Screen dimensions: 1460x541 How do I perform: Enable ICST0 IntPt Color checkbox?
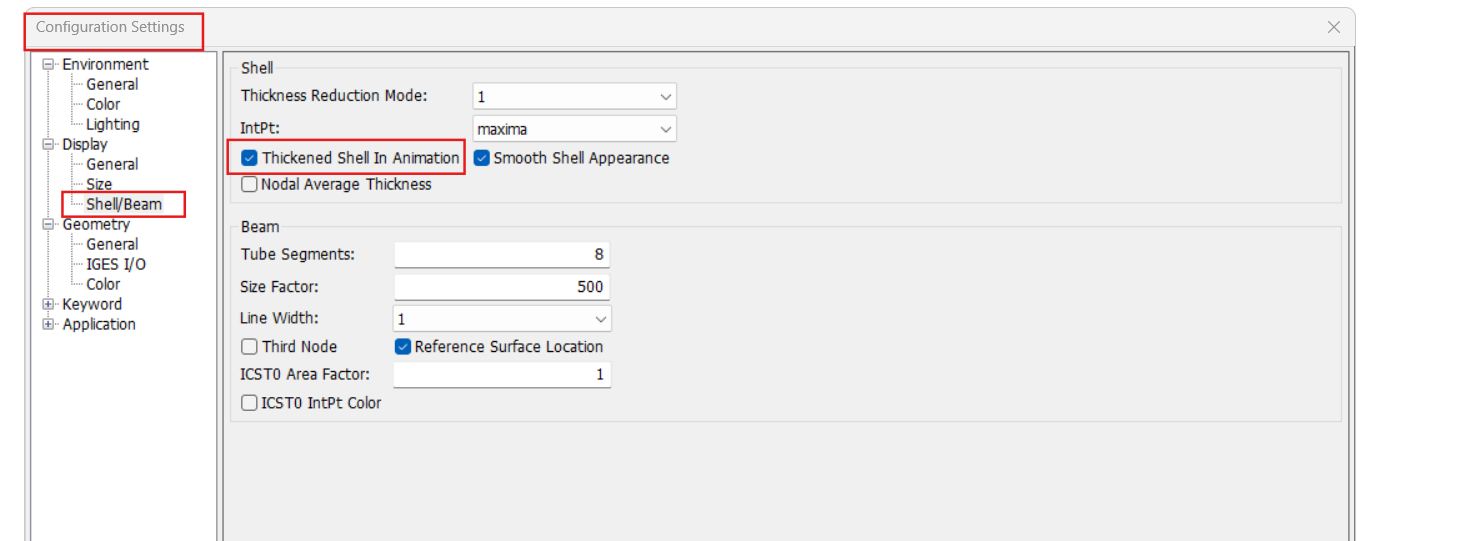click(250, 403)
